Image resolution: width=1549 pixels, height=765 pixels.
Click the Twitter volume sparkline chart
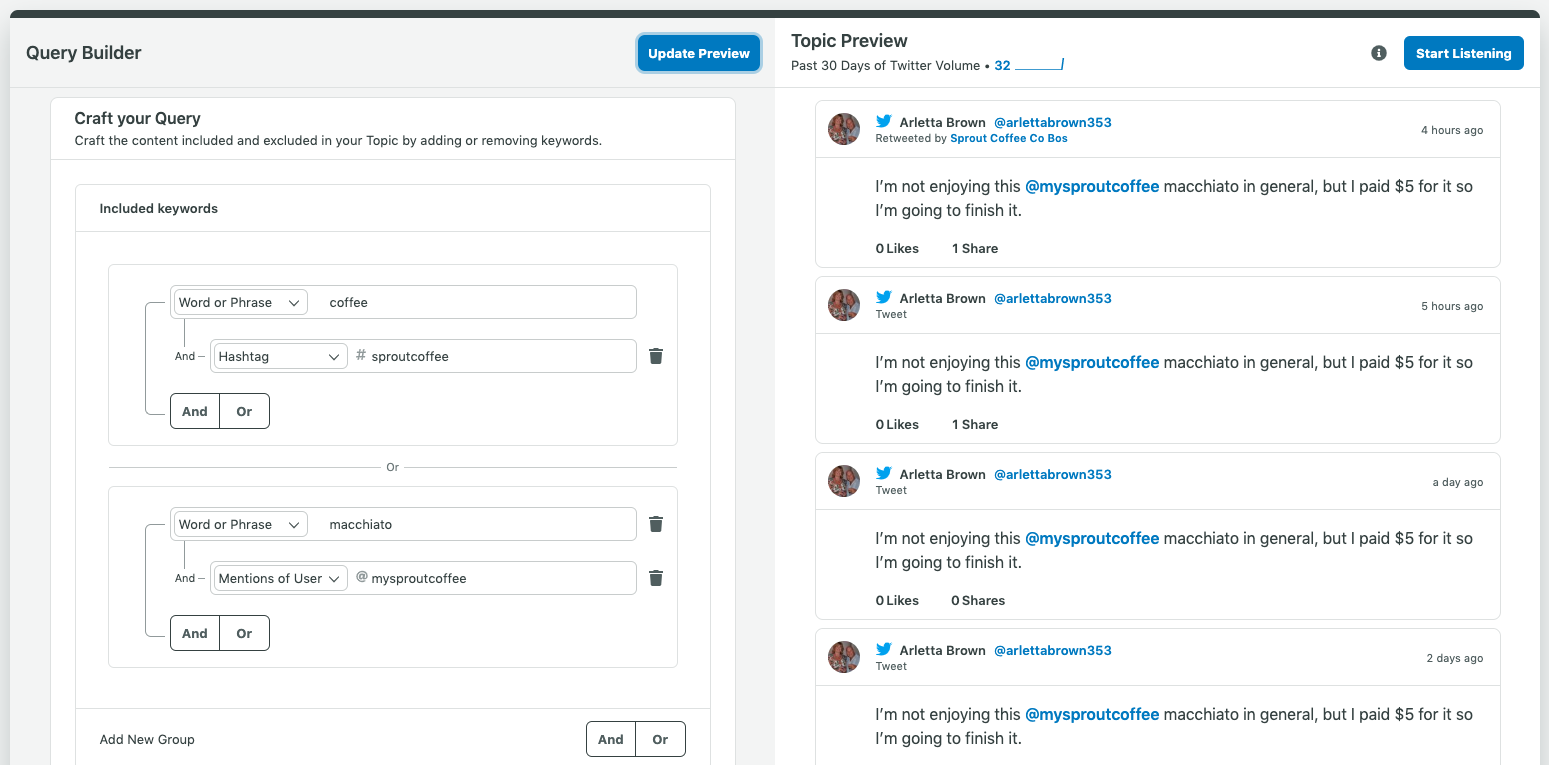pos(1039,65)
